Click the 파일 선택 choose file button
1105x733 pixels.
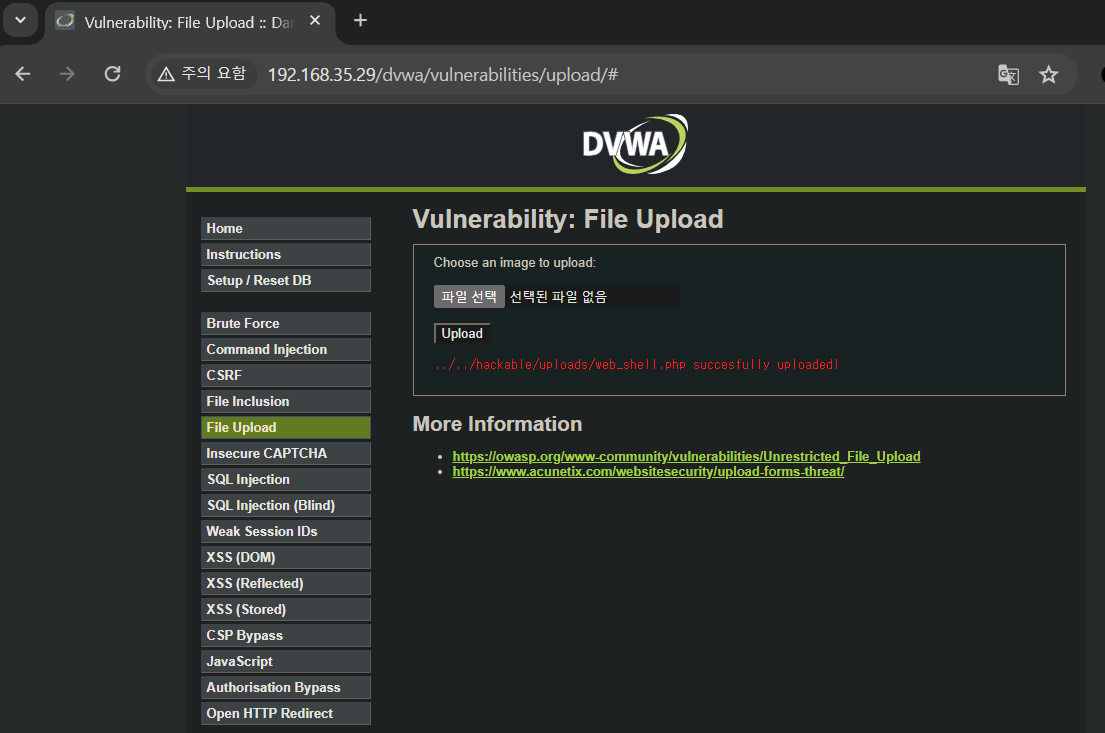click(469, 297)
